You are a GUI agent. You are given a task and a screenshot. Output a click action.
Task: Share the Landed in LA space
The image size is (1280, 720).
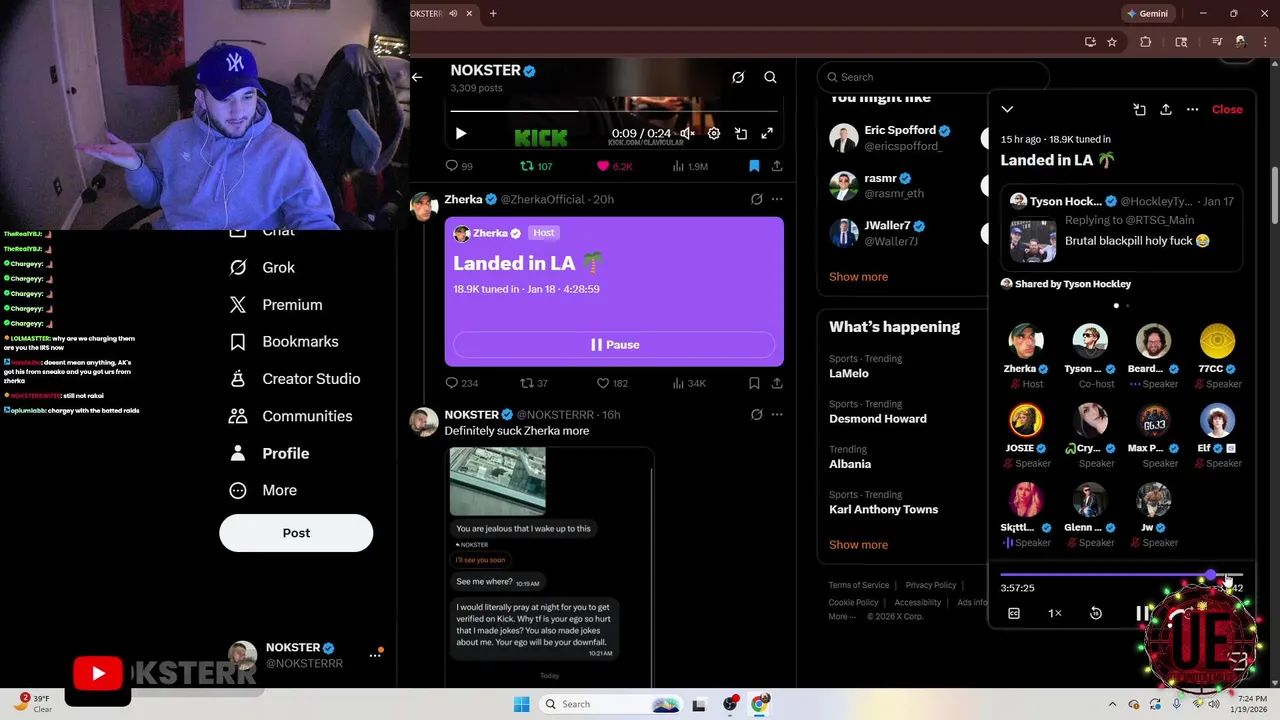(x=1166, y=109)
